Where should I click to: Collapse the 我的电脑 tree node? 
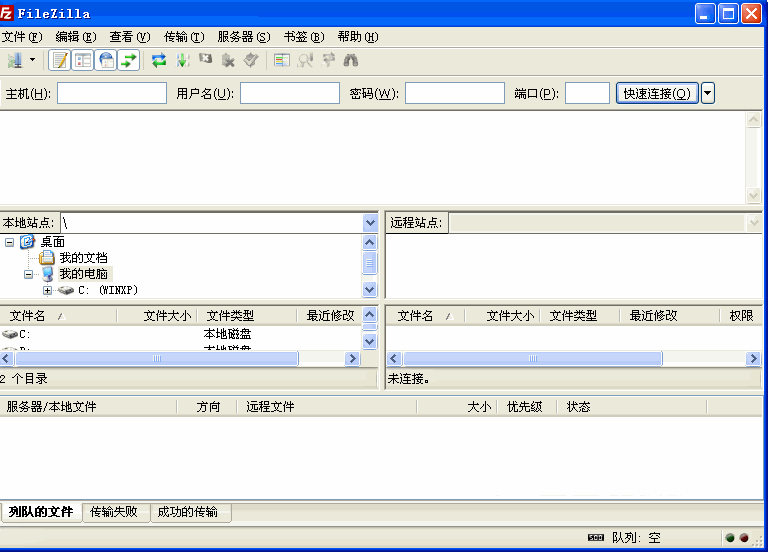(28, 275)
